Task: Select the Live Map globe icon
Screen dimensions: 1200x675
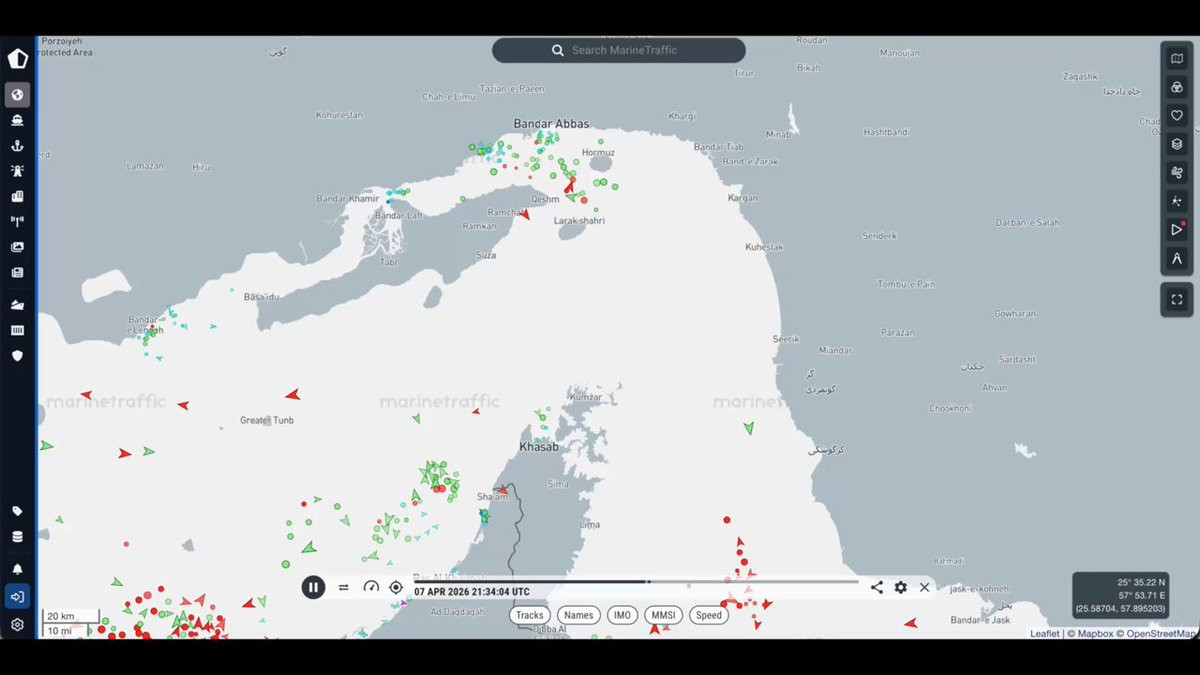Action: [17, 95]
